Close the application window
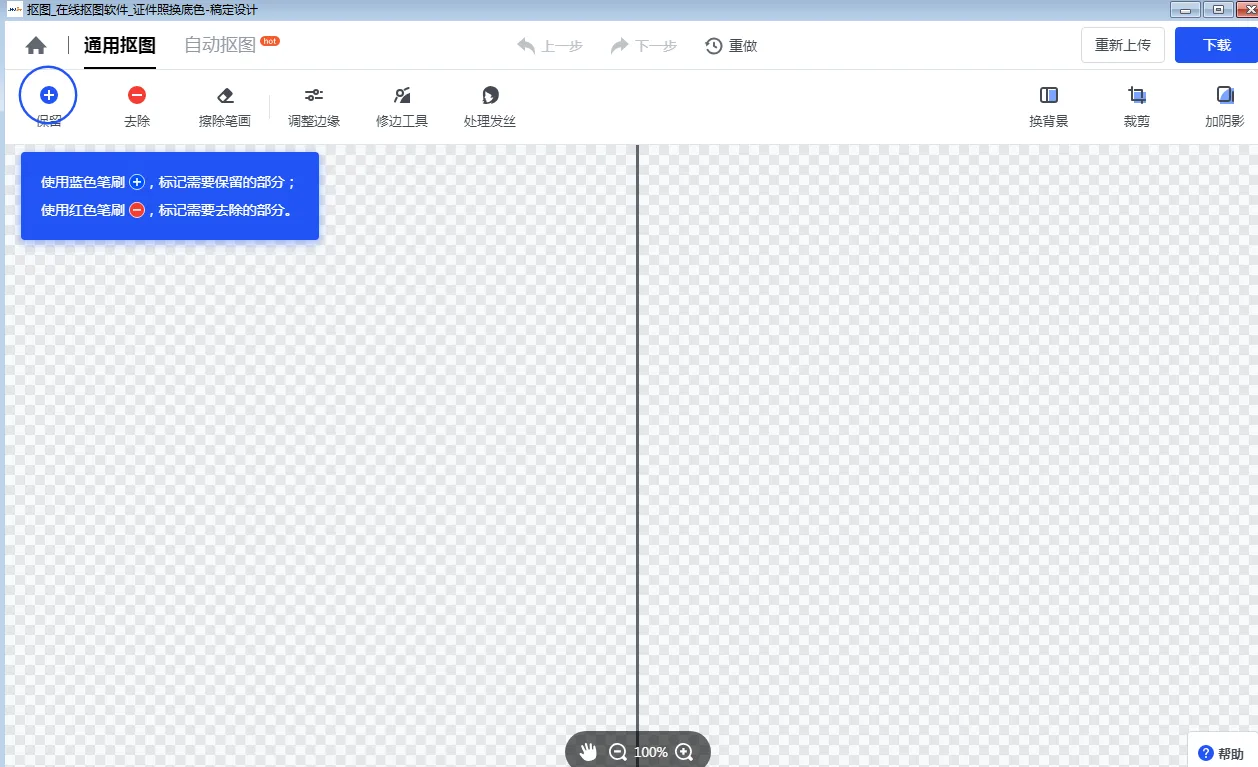 1246,9
